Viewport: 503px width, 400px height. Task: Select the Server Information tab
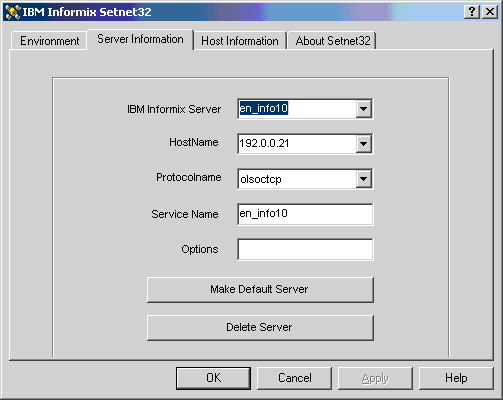(x=140, y=39)
